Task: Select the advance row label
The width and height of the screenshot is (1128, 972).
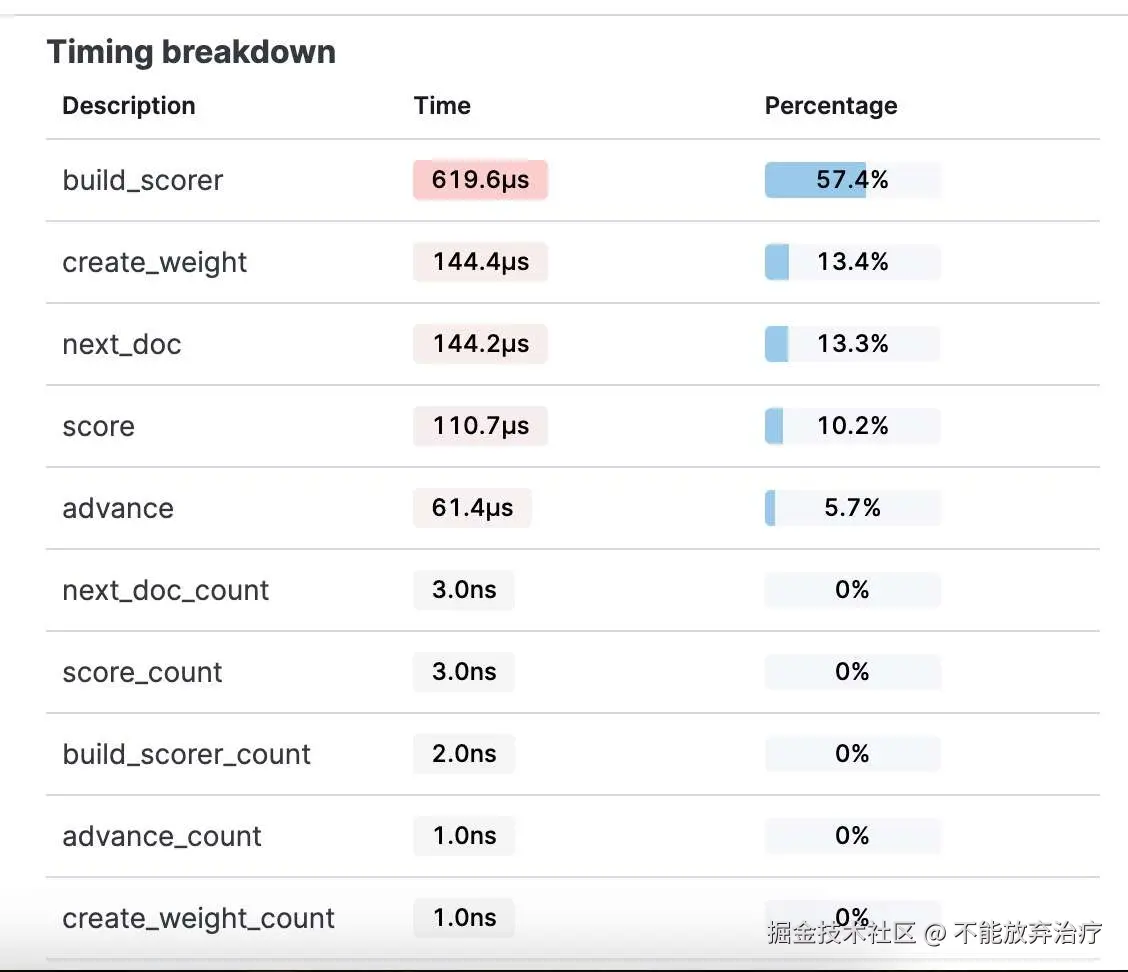Action: tap(118, 508)
